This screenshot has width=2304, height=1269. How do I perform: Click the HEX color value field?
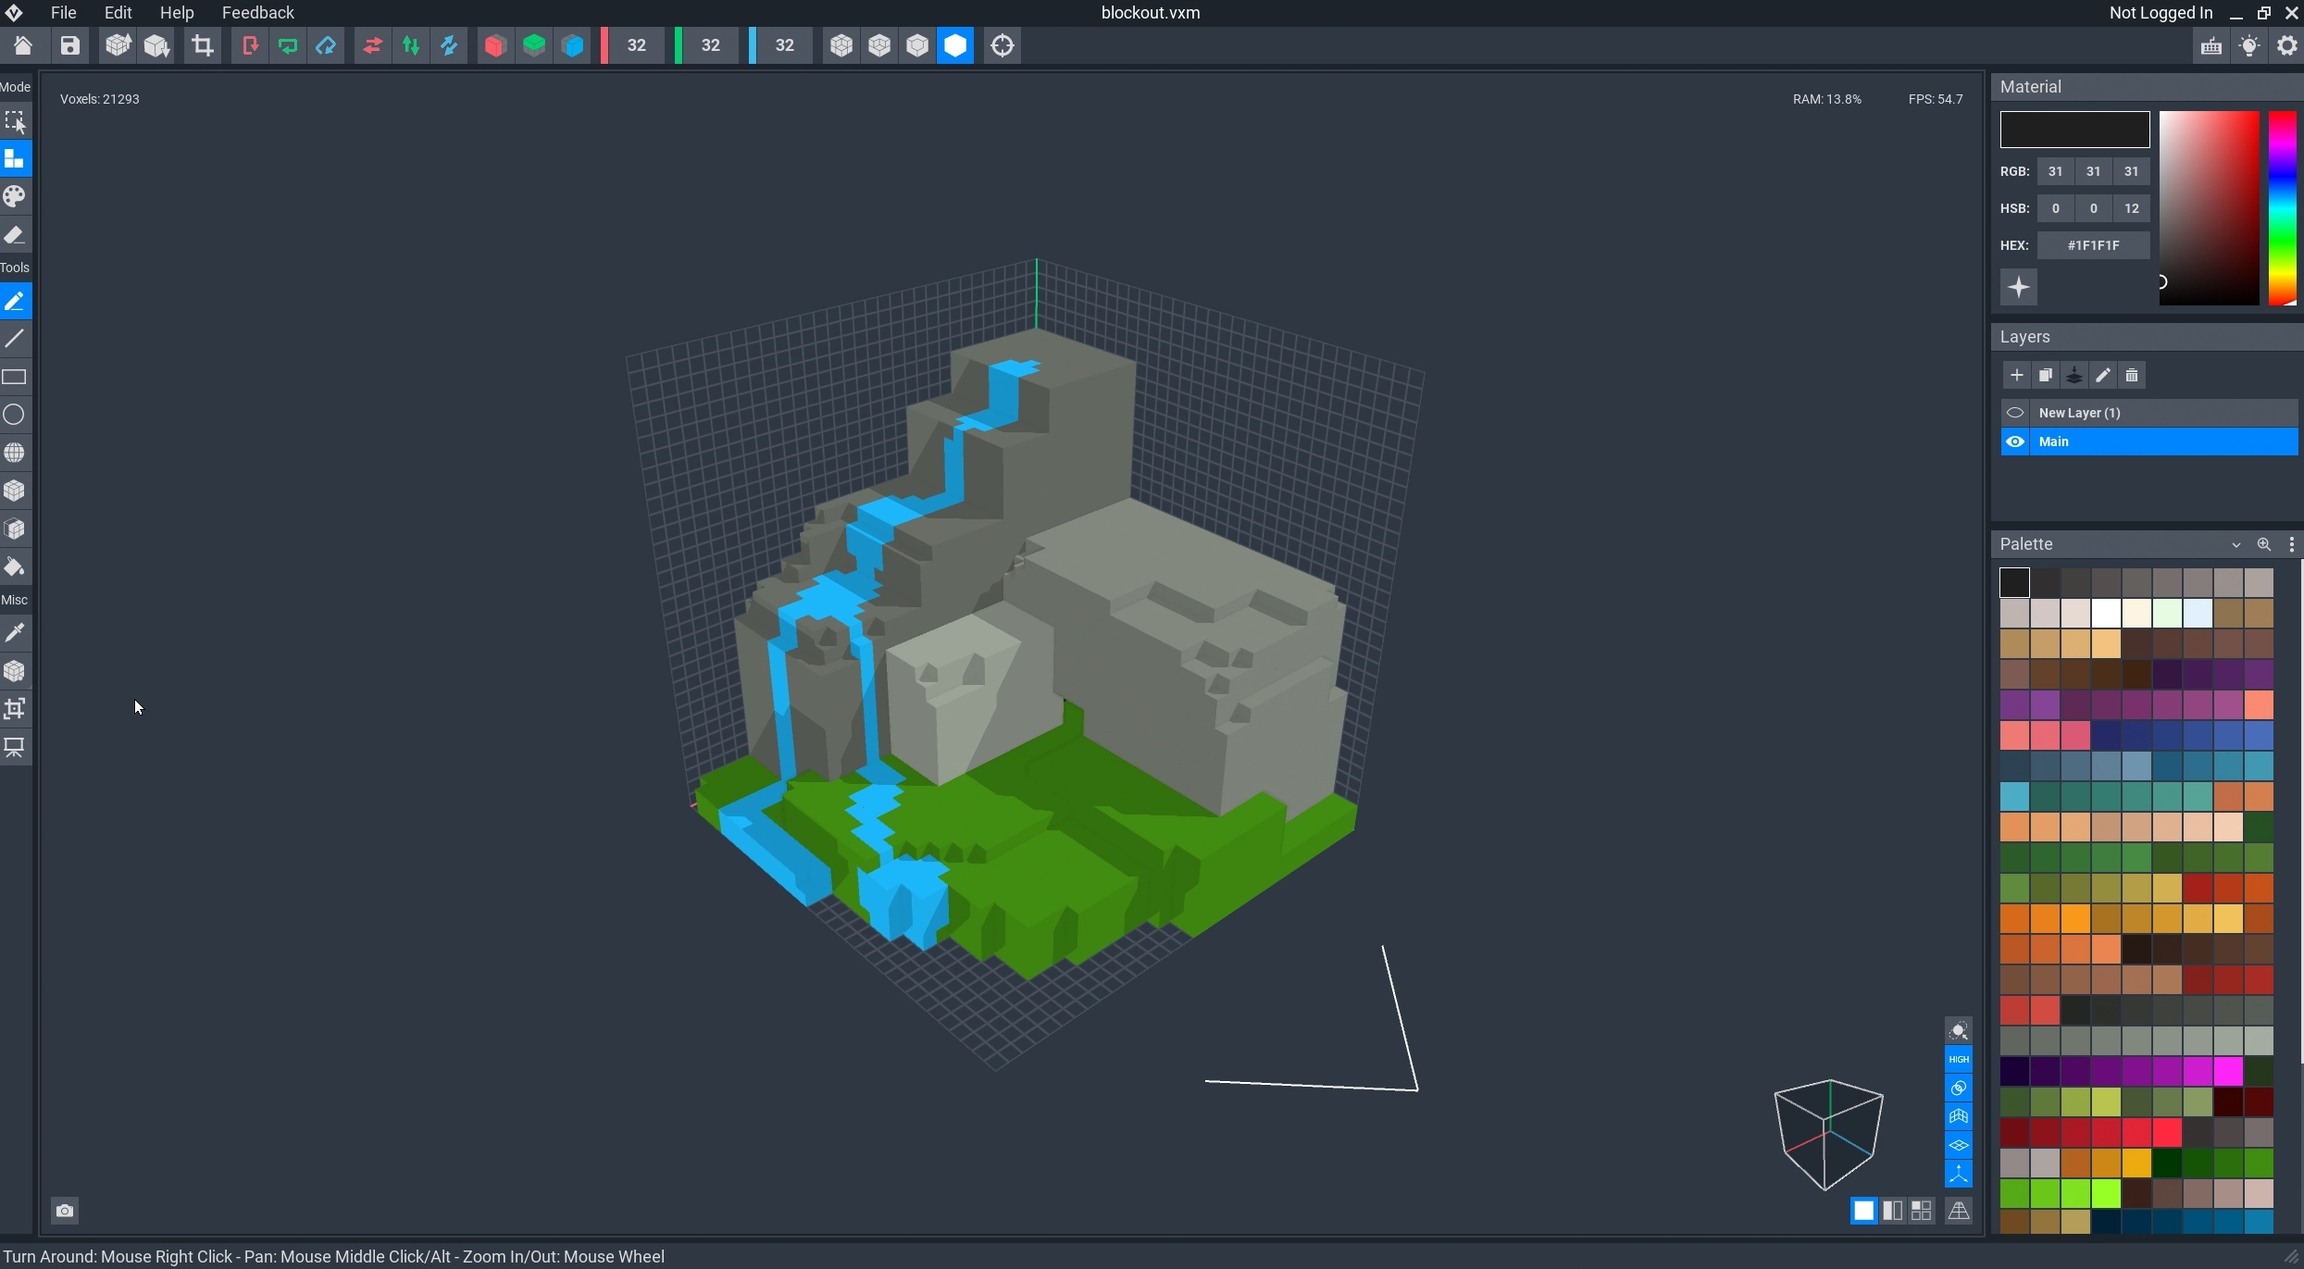(2093, 246)
